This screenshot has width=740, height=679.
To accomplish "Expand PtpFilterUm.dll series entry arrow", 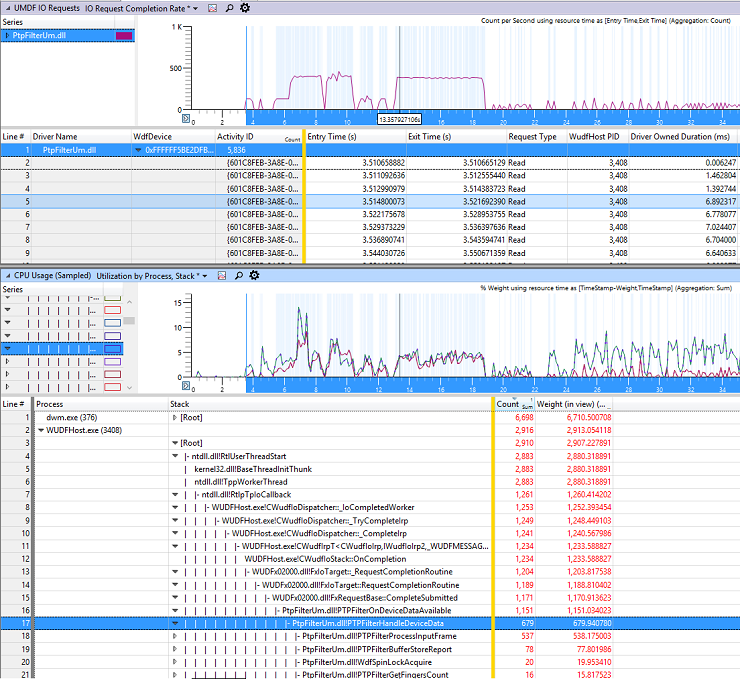I will point(7,35).
